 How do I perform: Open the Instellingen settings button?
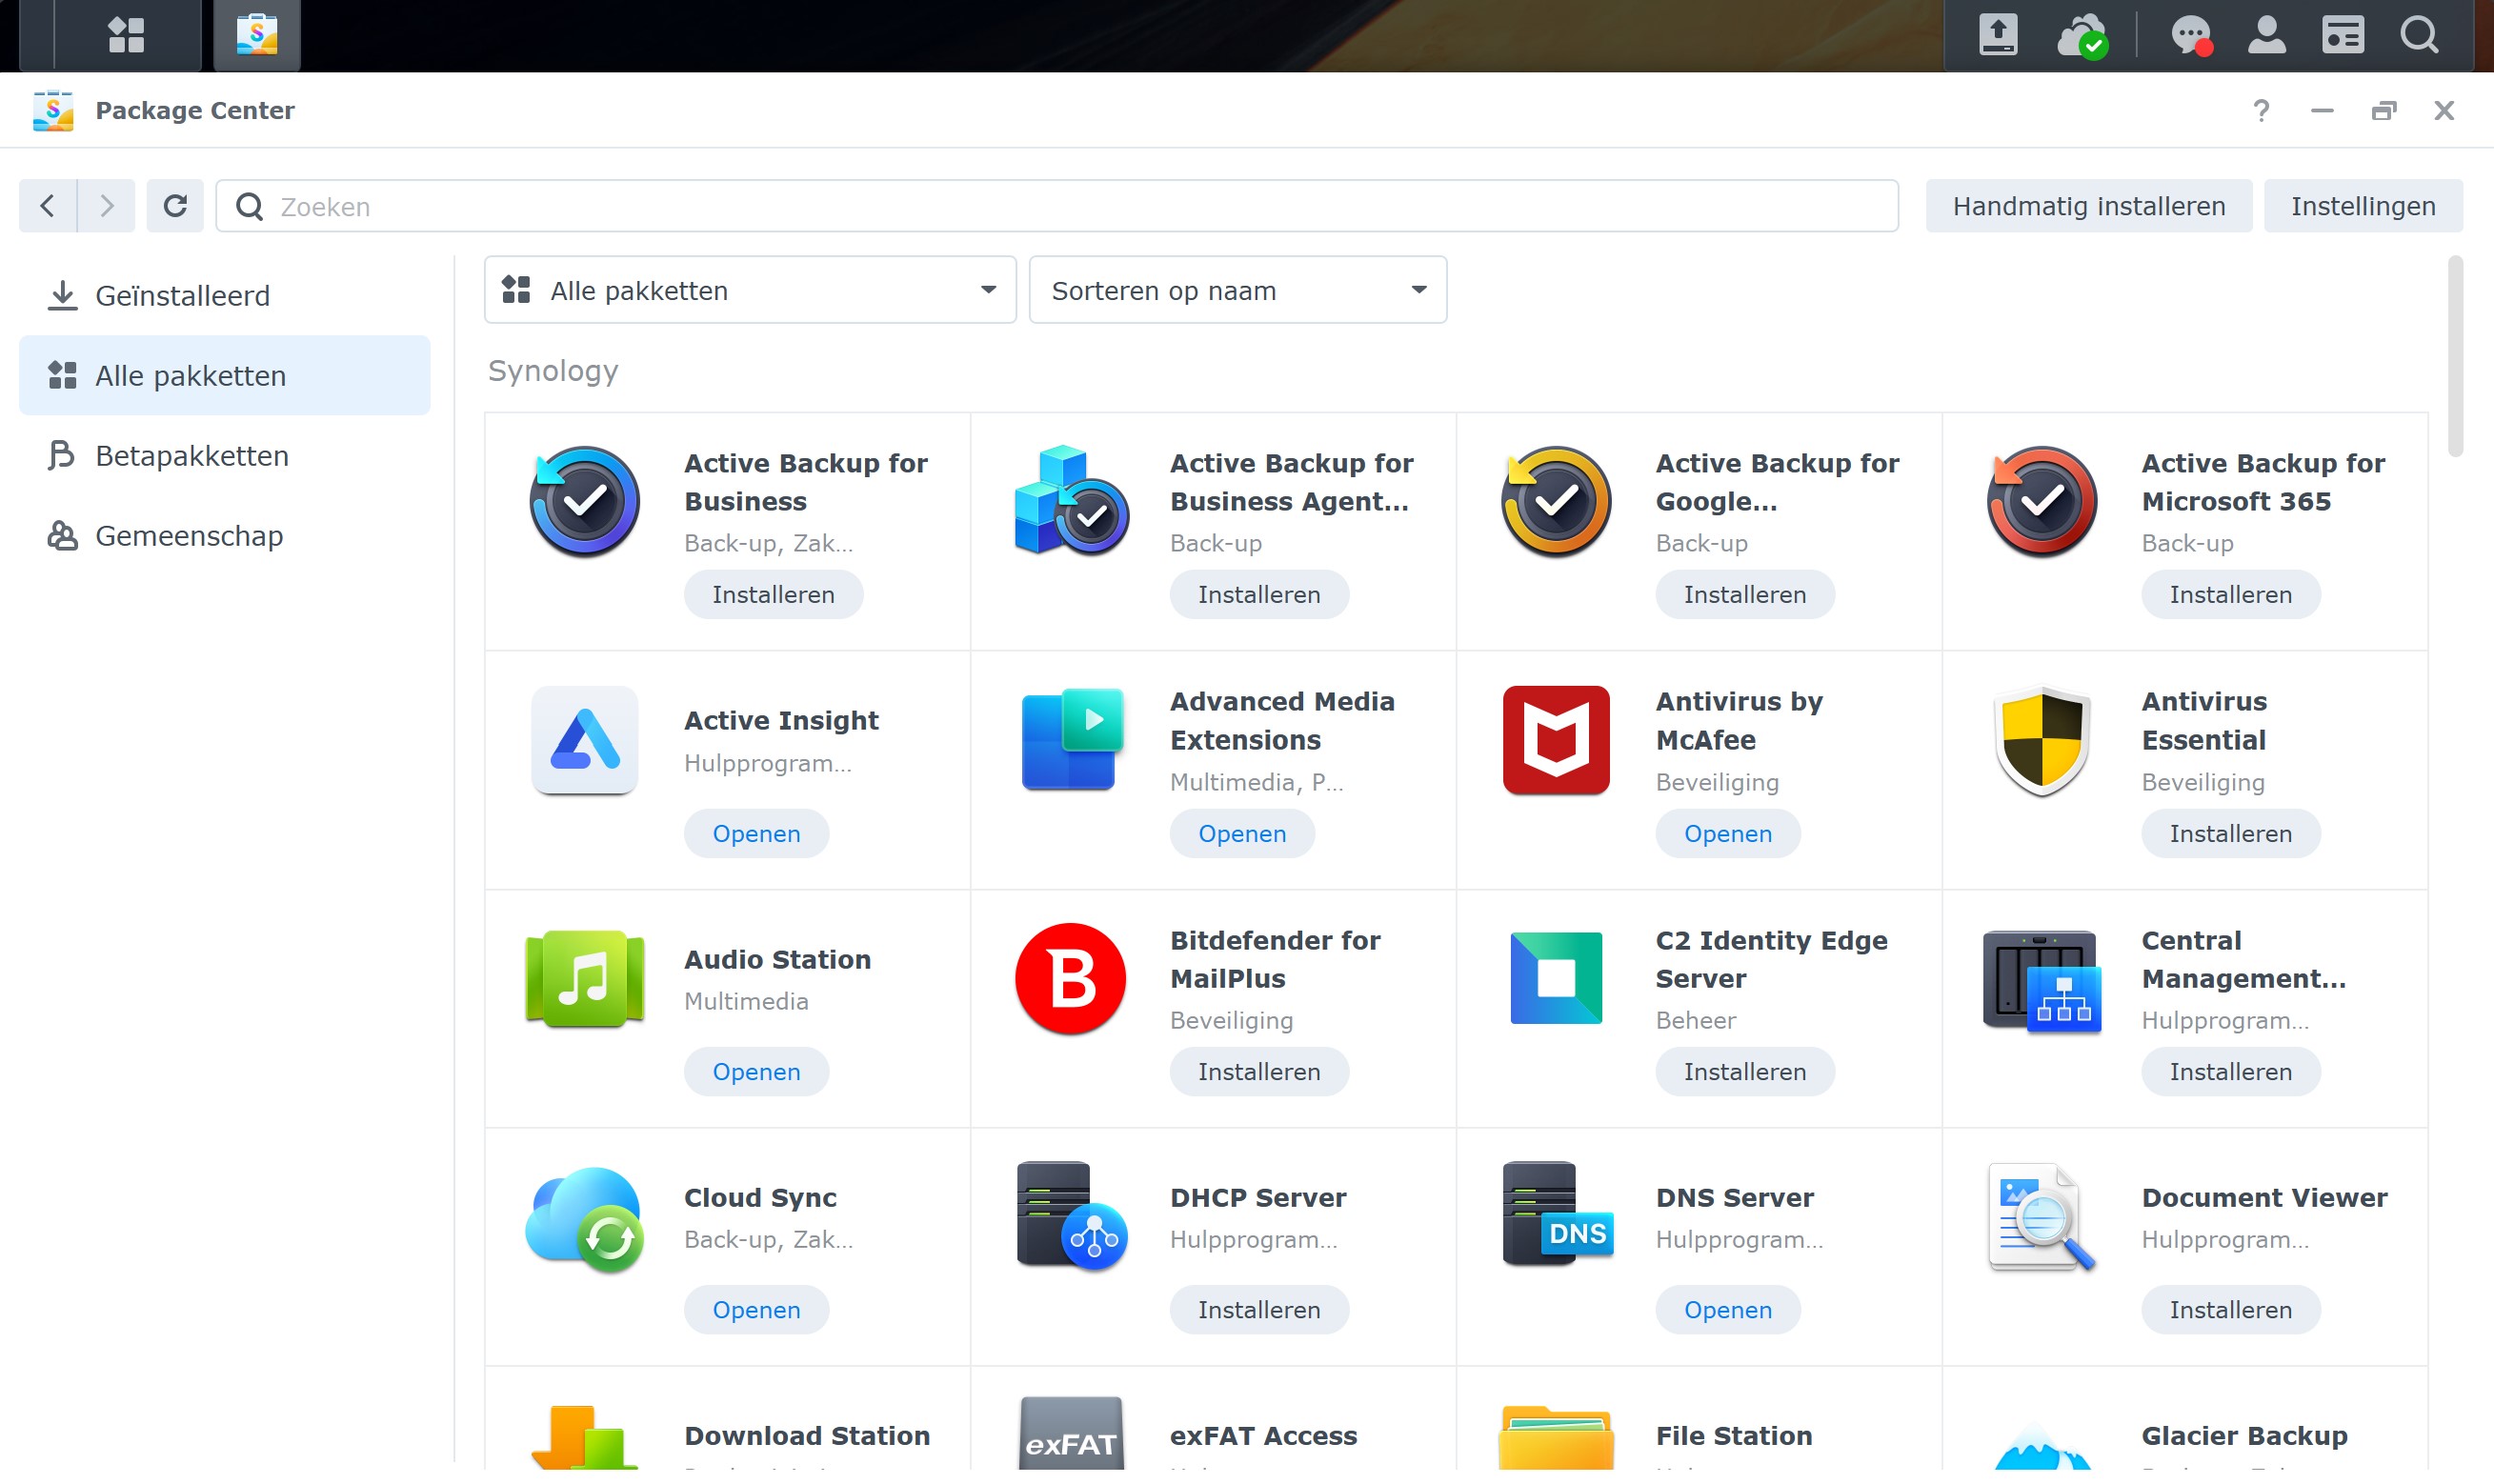[2362, 206]
